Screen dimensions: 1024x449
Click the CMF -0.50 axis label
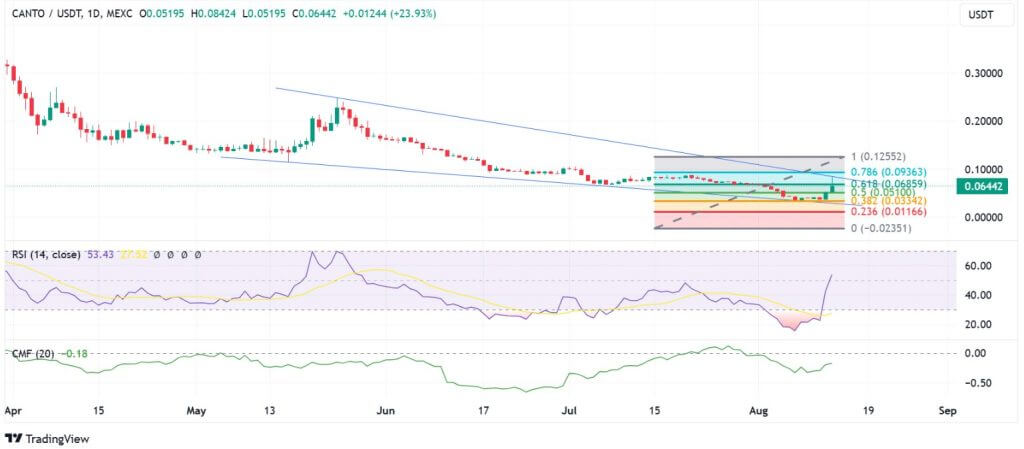(x=979, y=382)
